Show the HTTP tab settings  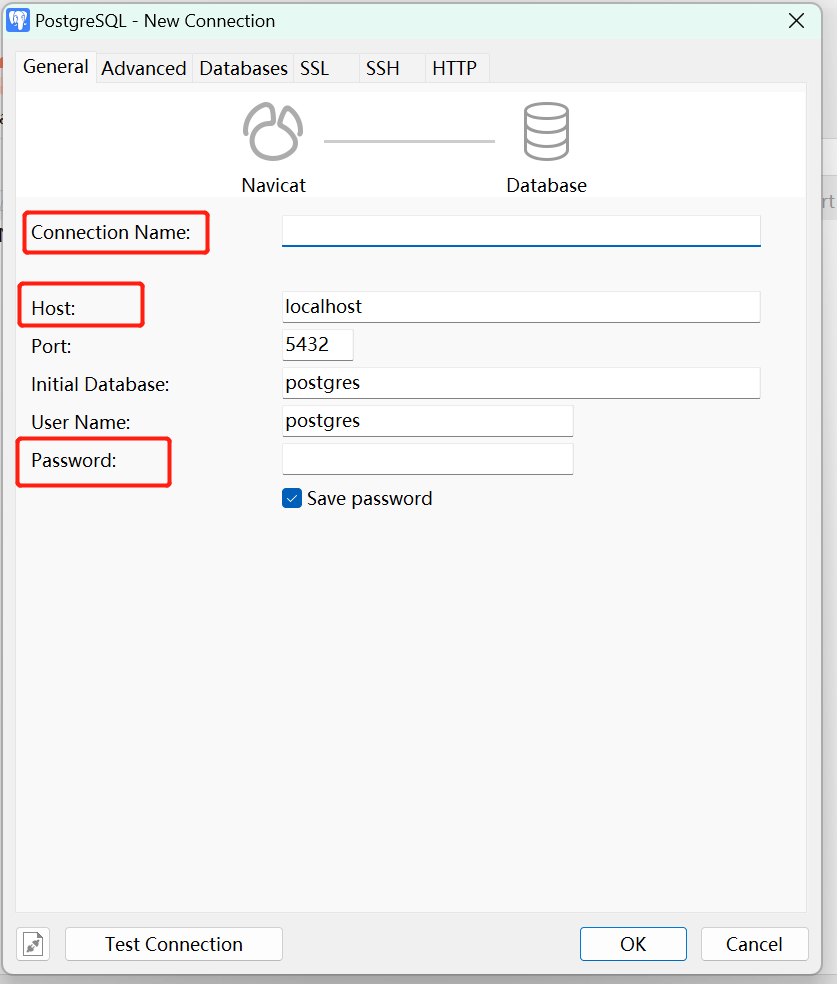[454, 68]
